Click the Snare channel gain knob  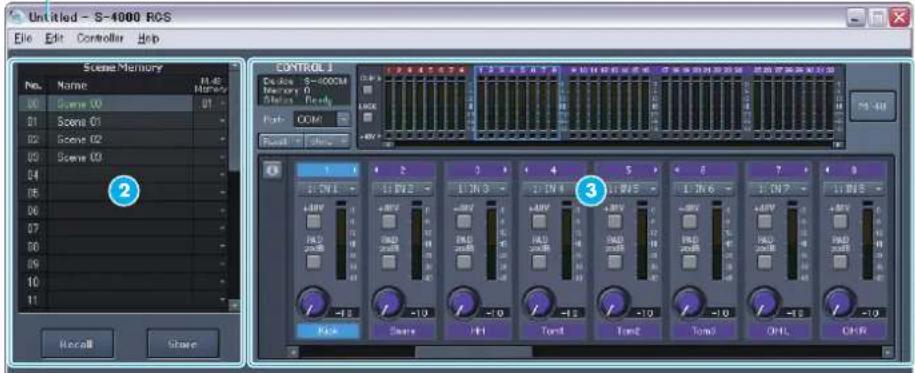click(386, 302)
